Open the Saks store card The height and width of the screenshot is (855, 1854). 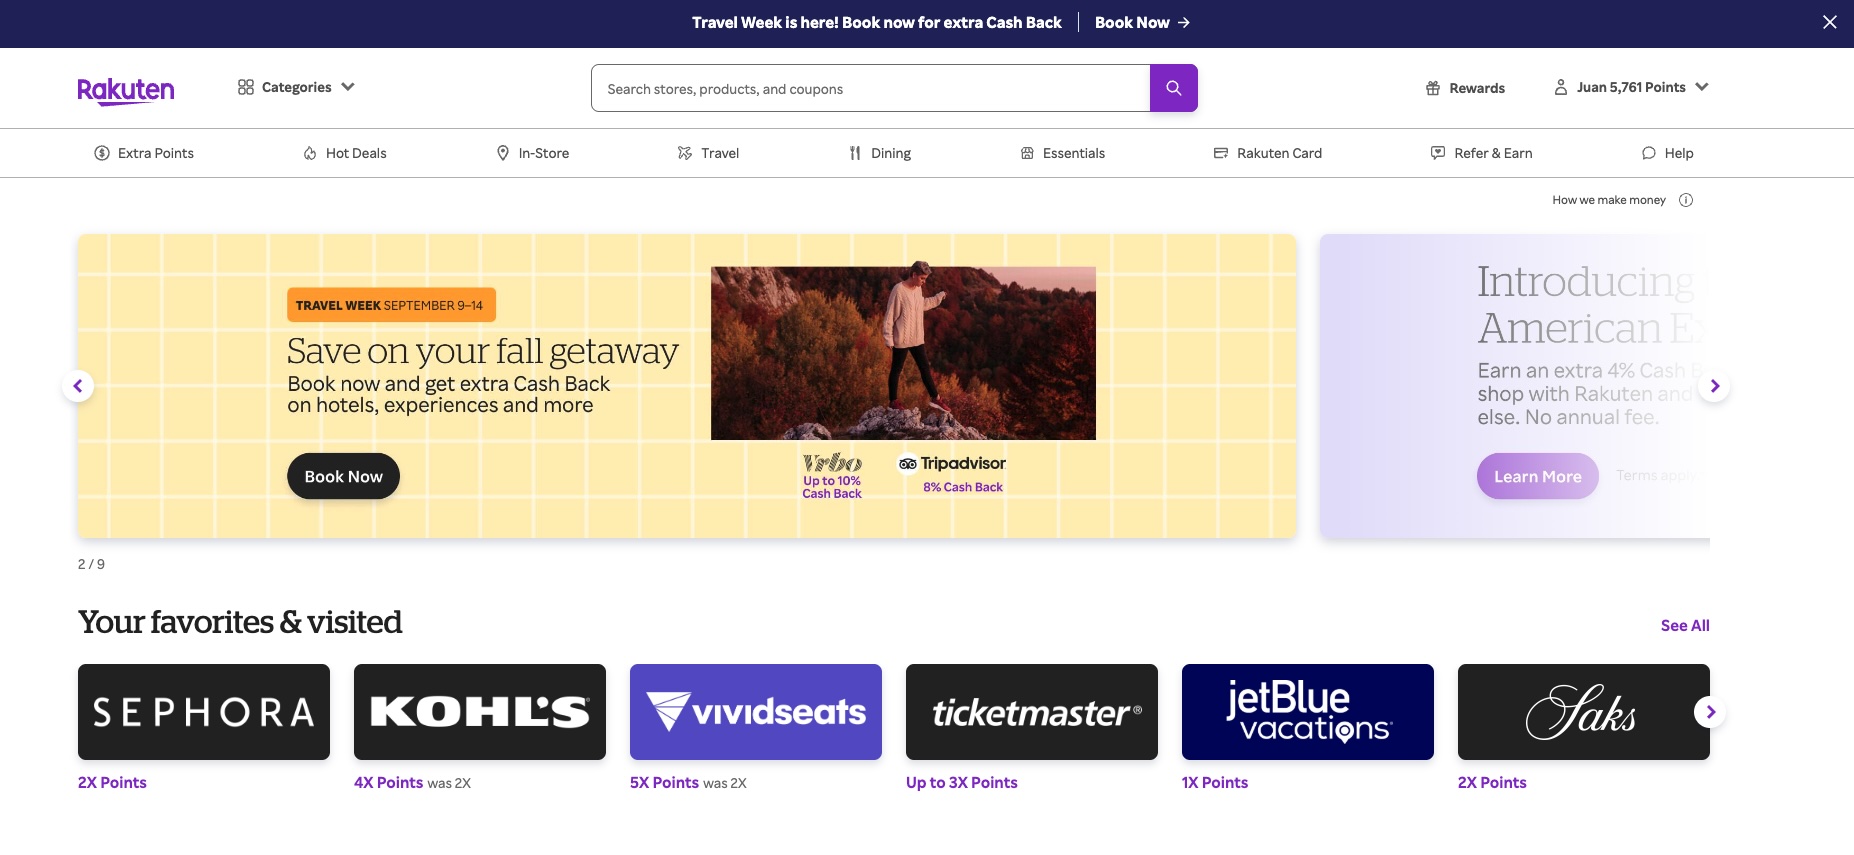pyautogui.click(x=1584, y=712)
